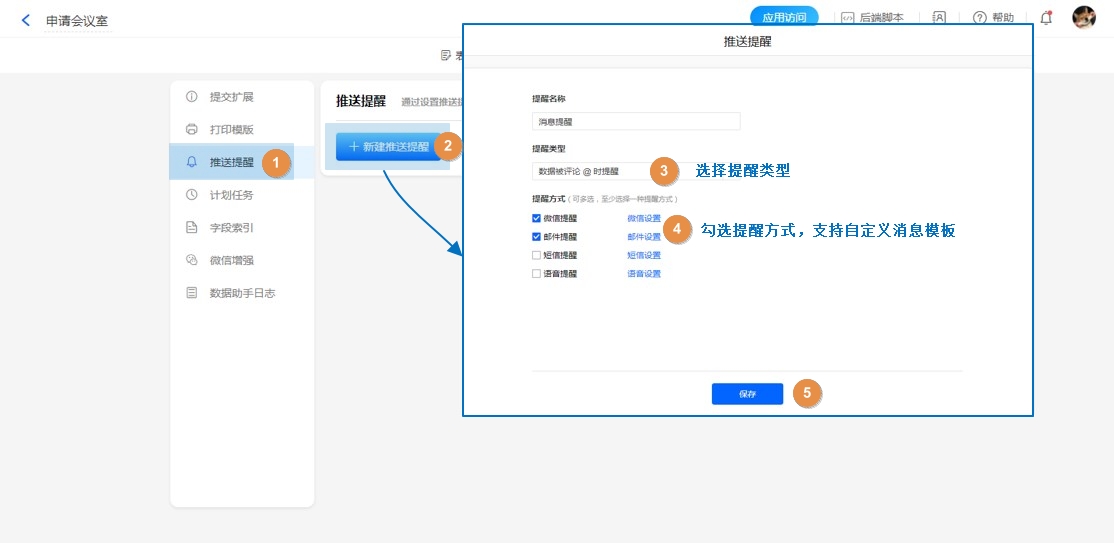Open the notification bell in the top bar
Viewport: 1114px width, 543px height.
pyautogui.click(x=1046, y=18)
